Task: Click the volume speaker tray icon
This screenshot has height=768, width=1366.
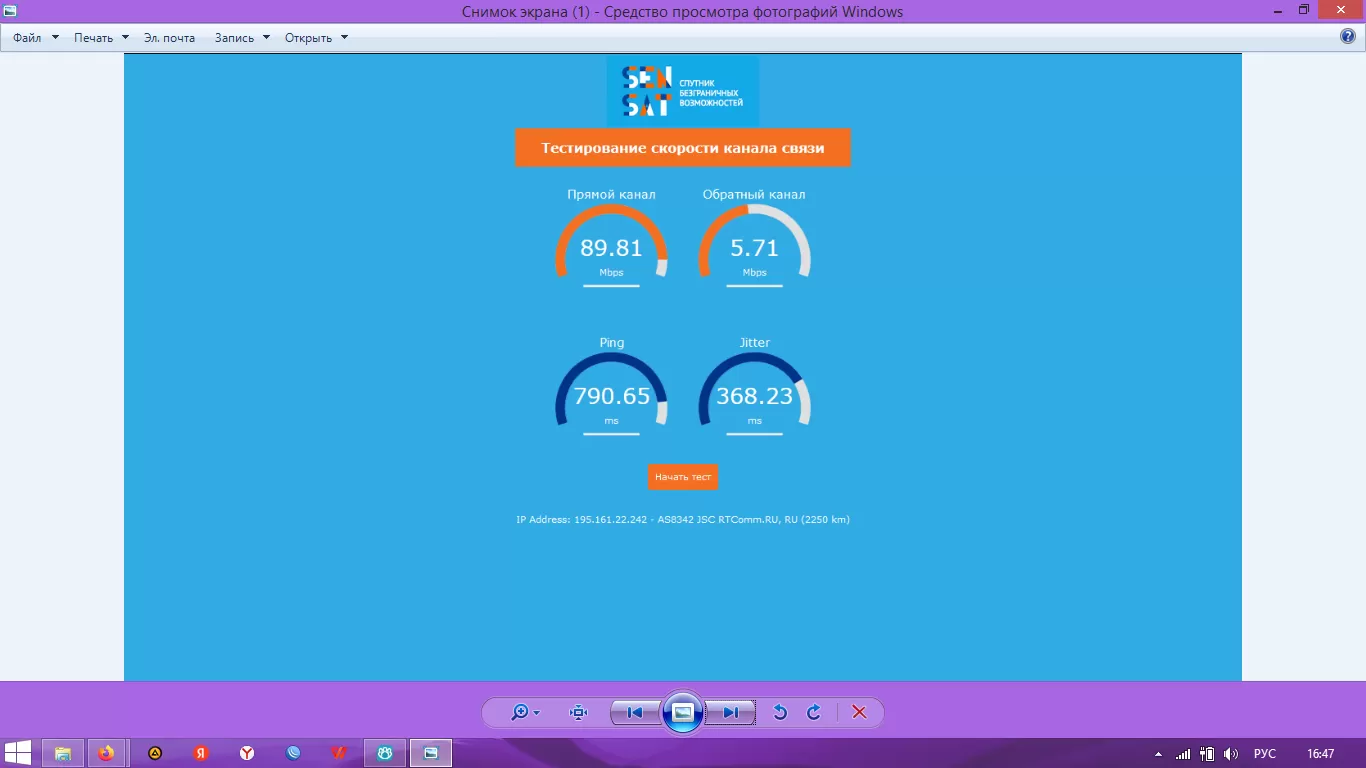Action: [1232, 754]
